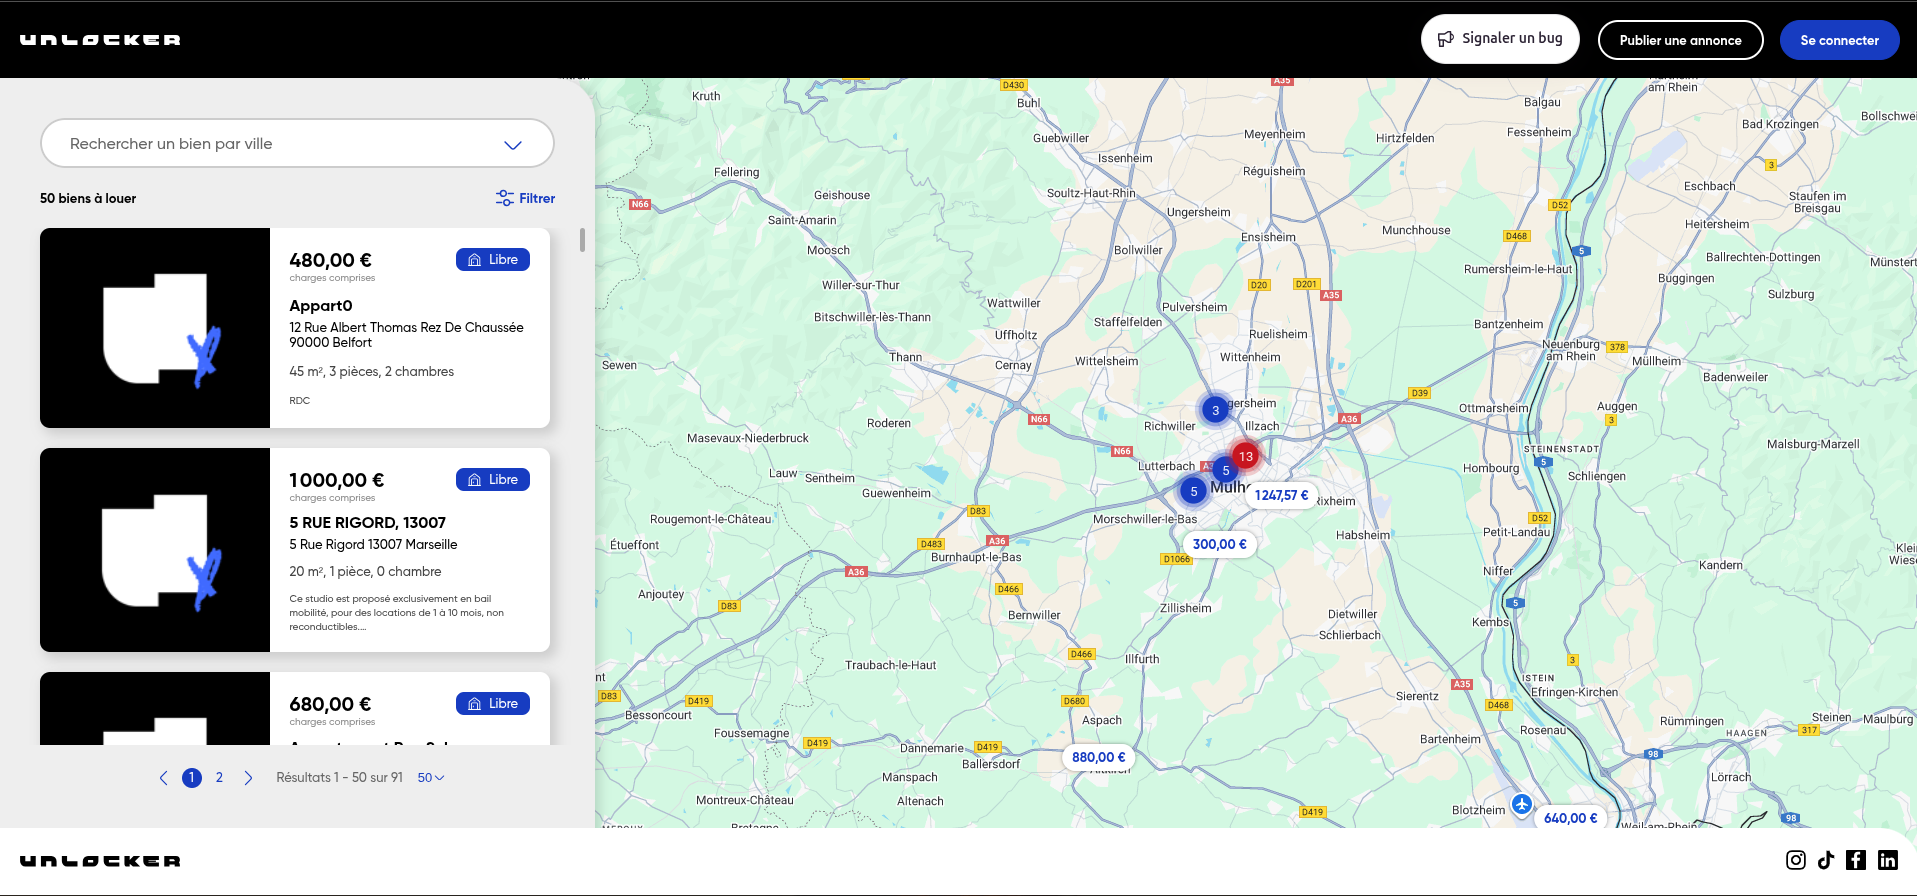This screenshot has height=896, width=1917.
Task: Click the 1247,57 € map price marker
Action: (1281, 495)
